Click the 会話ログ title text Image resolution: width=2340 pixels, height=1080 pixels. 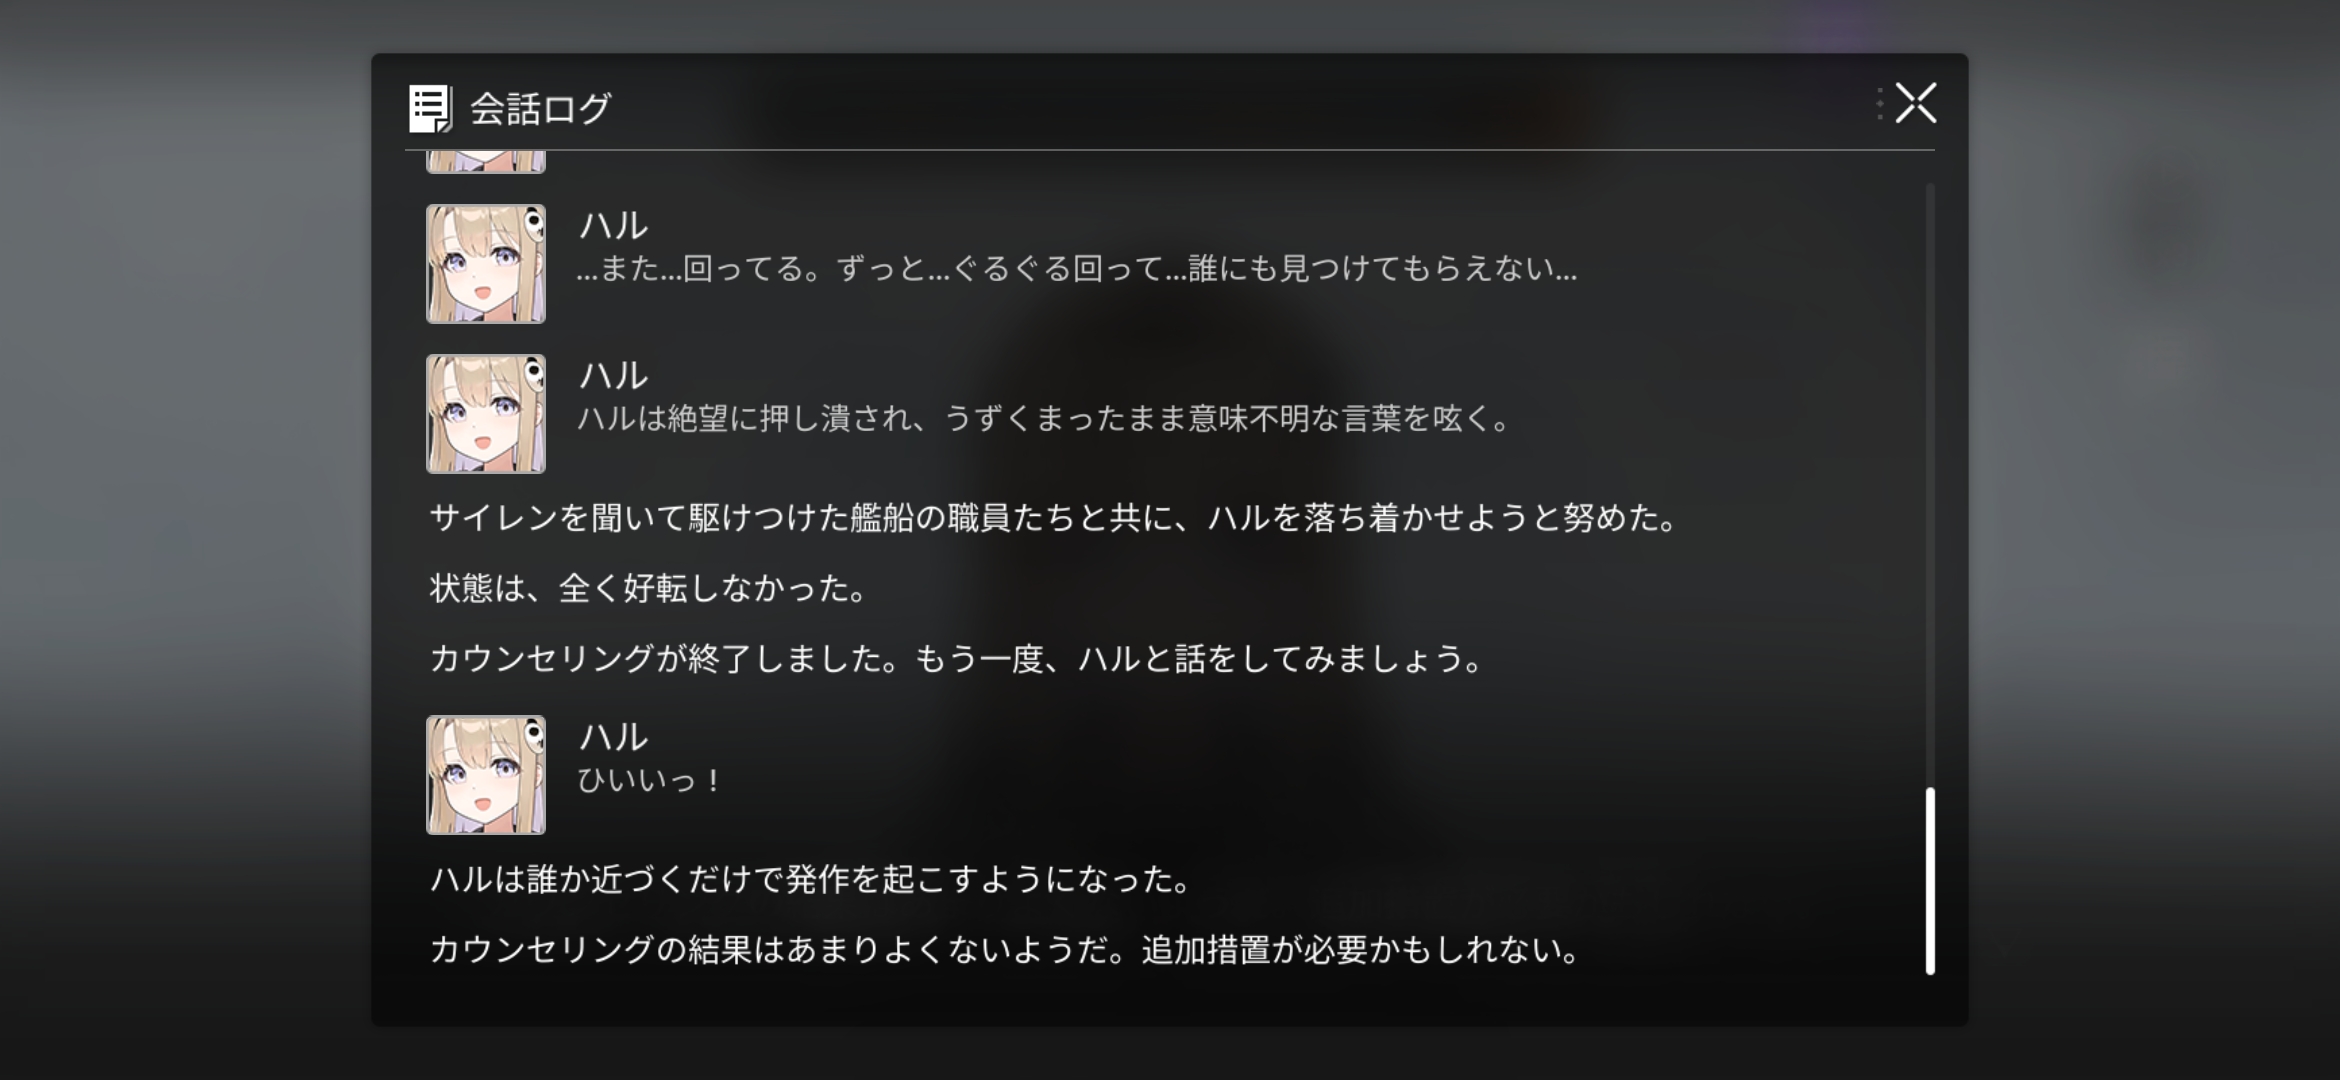click(x=540, y=108)
